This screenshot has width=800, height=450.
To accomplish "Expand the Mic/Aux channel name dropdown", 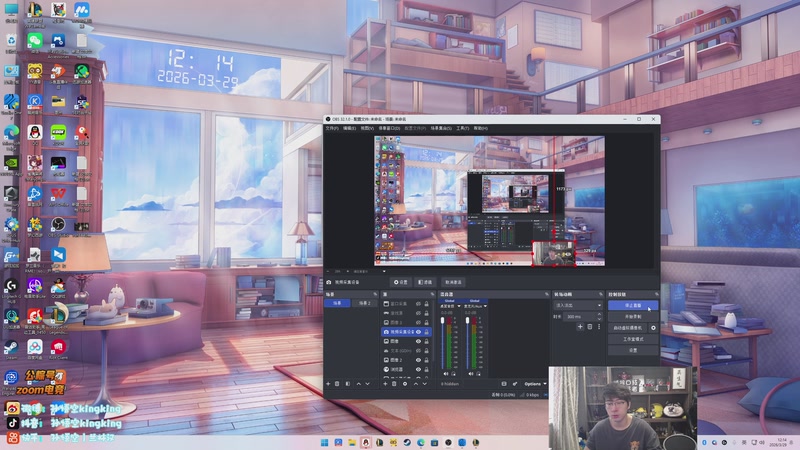I will 485,306.
